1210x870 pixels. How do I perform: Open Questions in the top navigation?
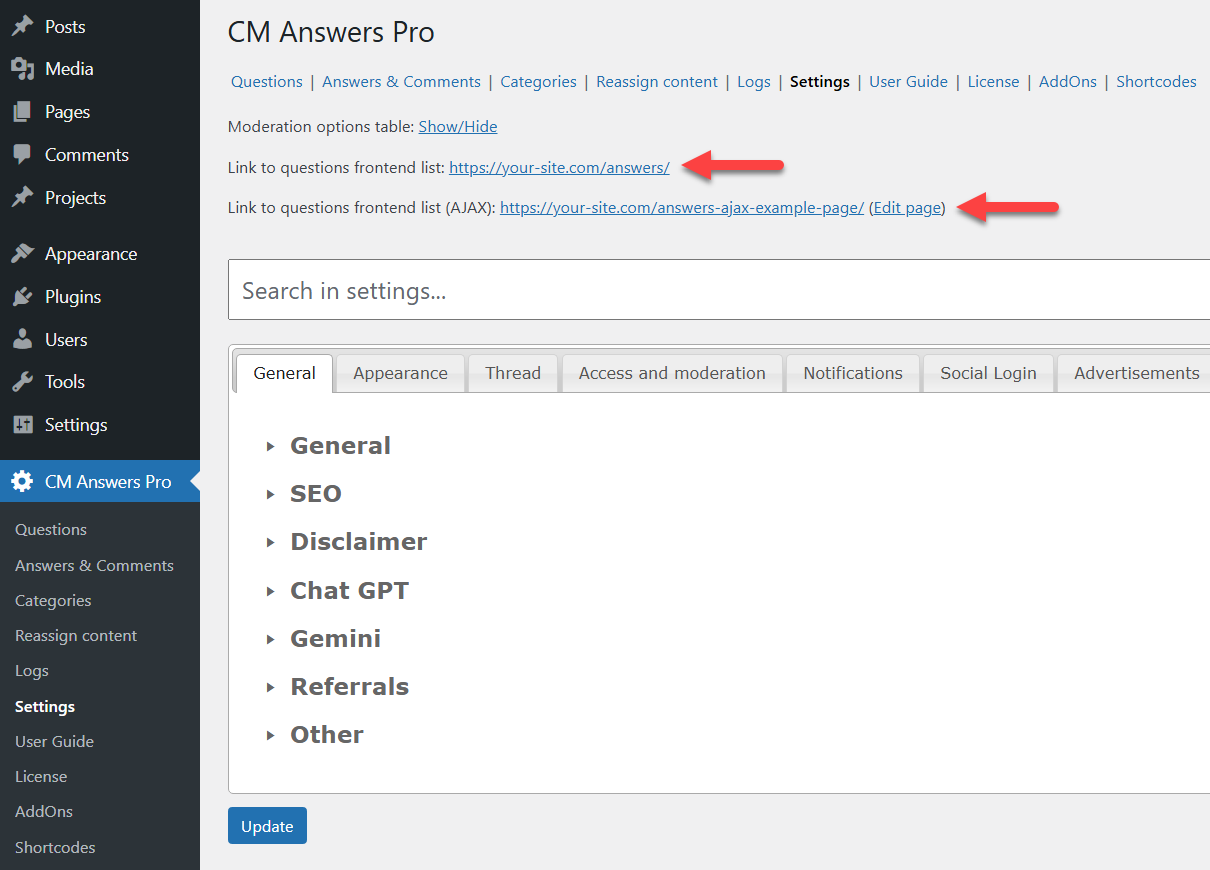click(267, 82)
